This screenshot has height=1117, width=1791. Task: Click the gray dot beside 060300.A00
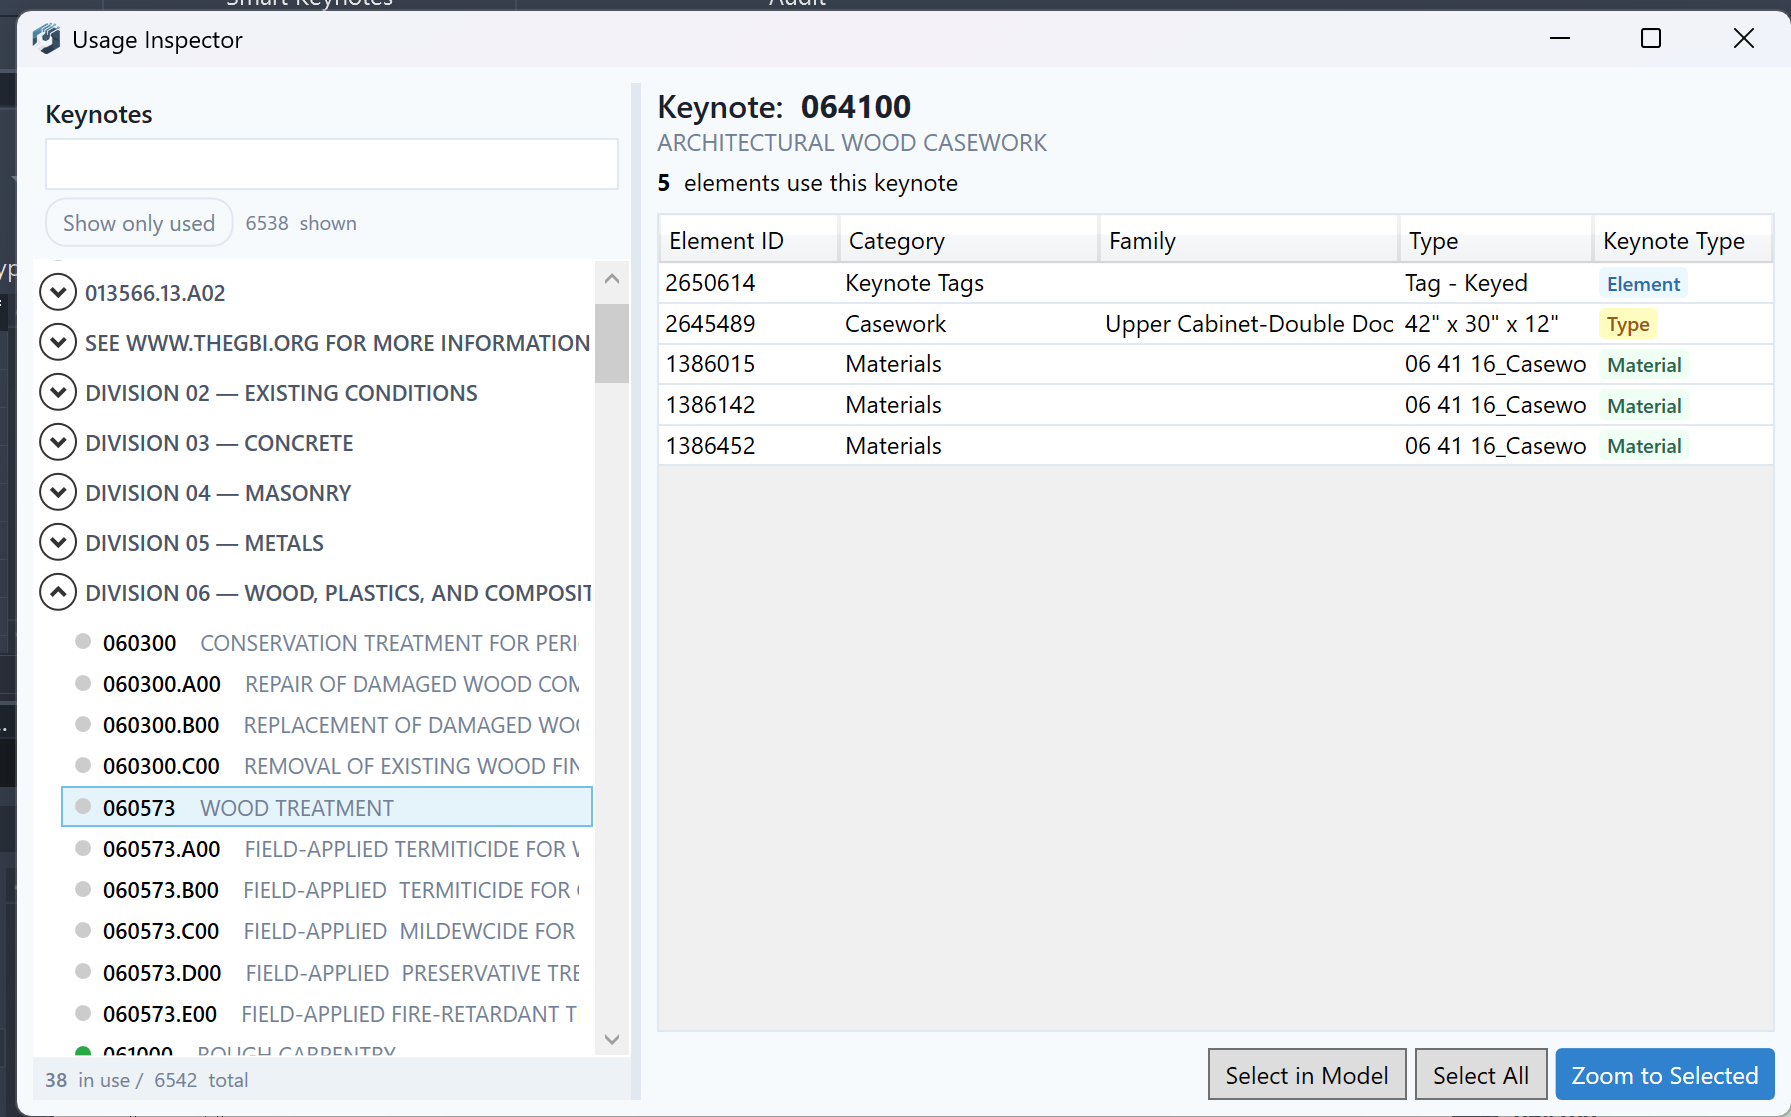[x=82, y=683]
